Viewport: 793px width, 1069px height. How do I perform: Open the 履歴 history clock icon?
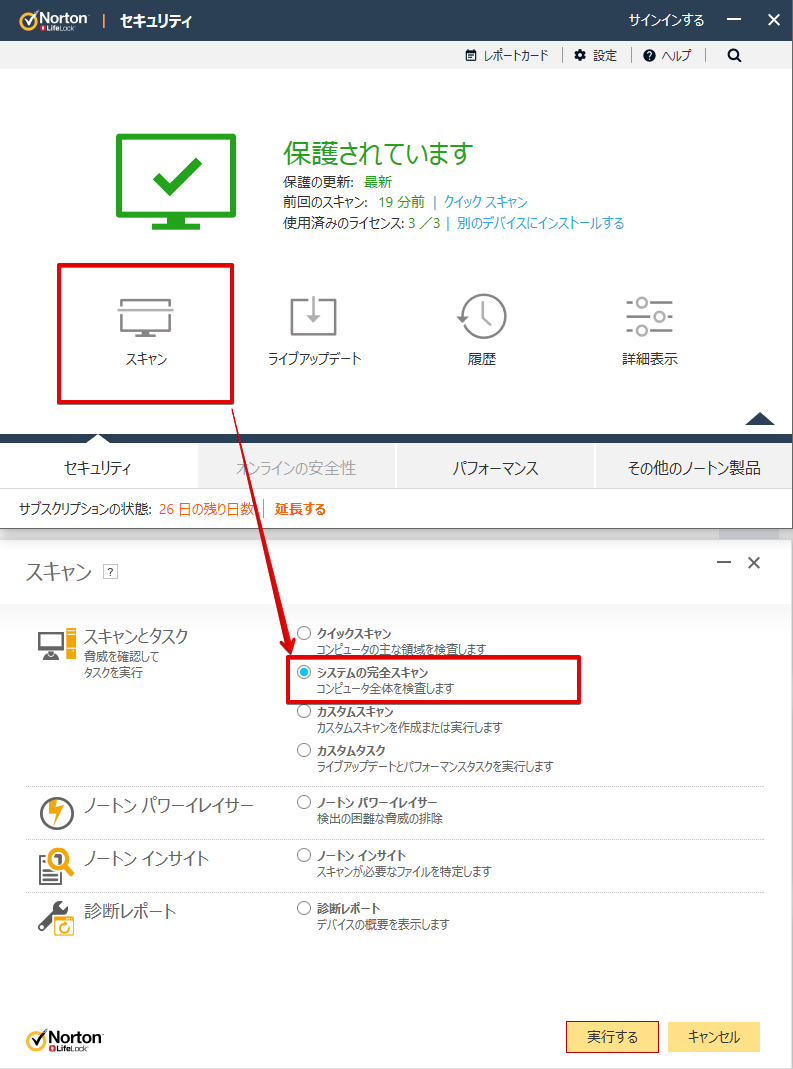[481, 316]
